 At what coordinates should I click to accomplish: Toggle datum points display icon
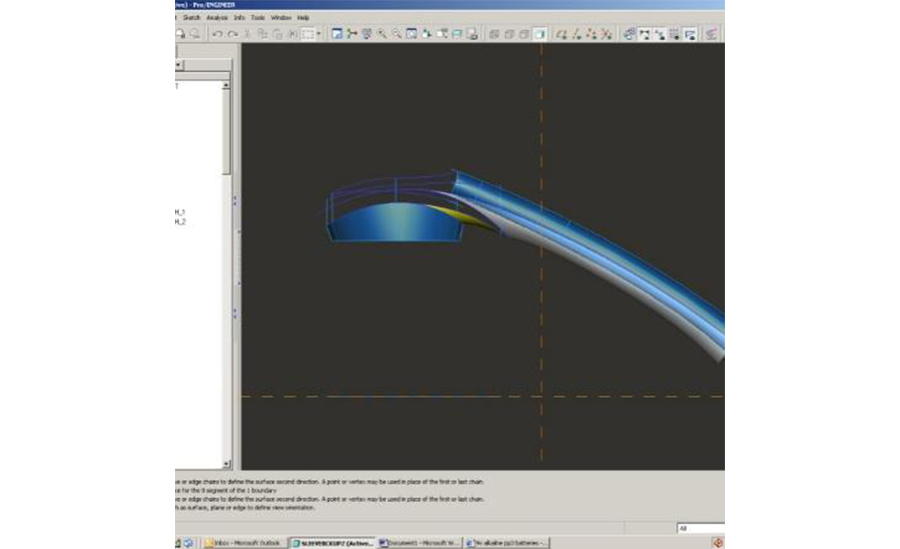point(591,34)
